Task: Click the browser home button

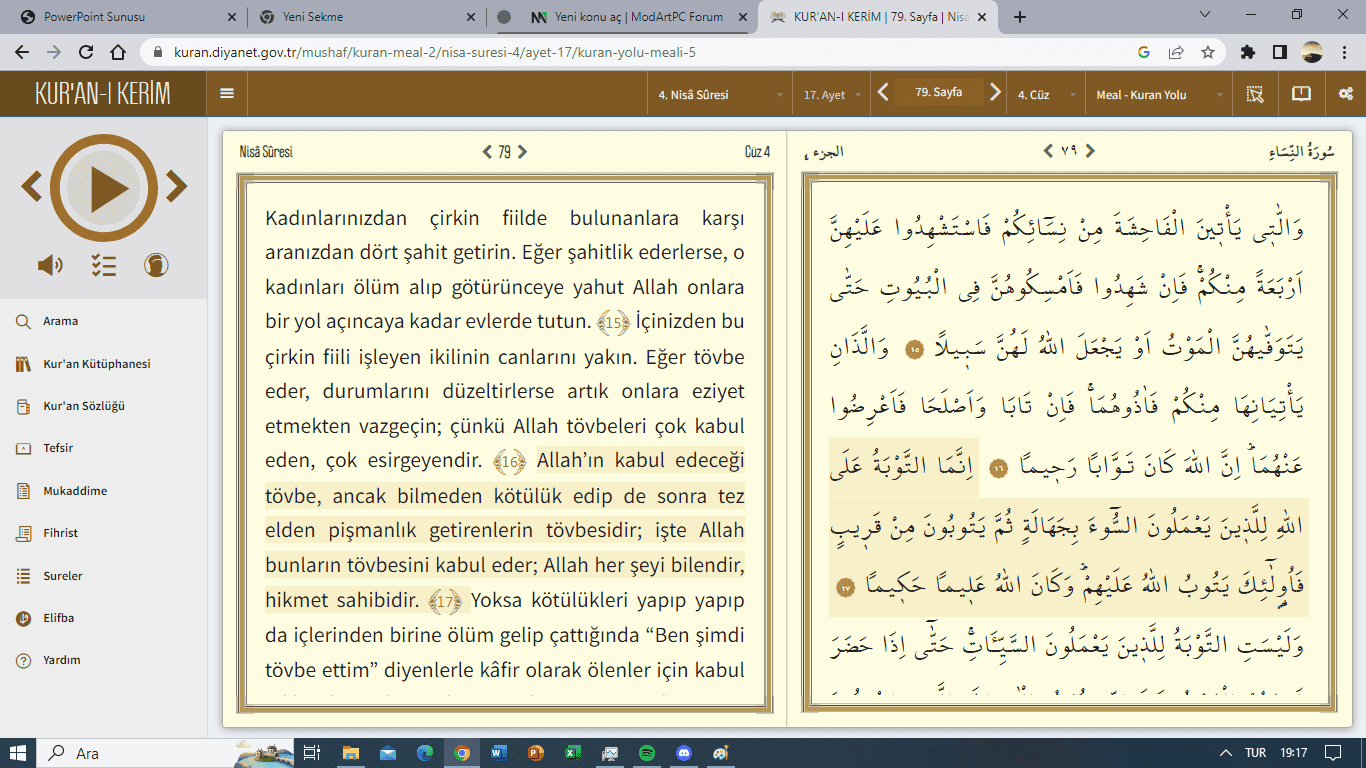Action: click(118, 52)
